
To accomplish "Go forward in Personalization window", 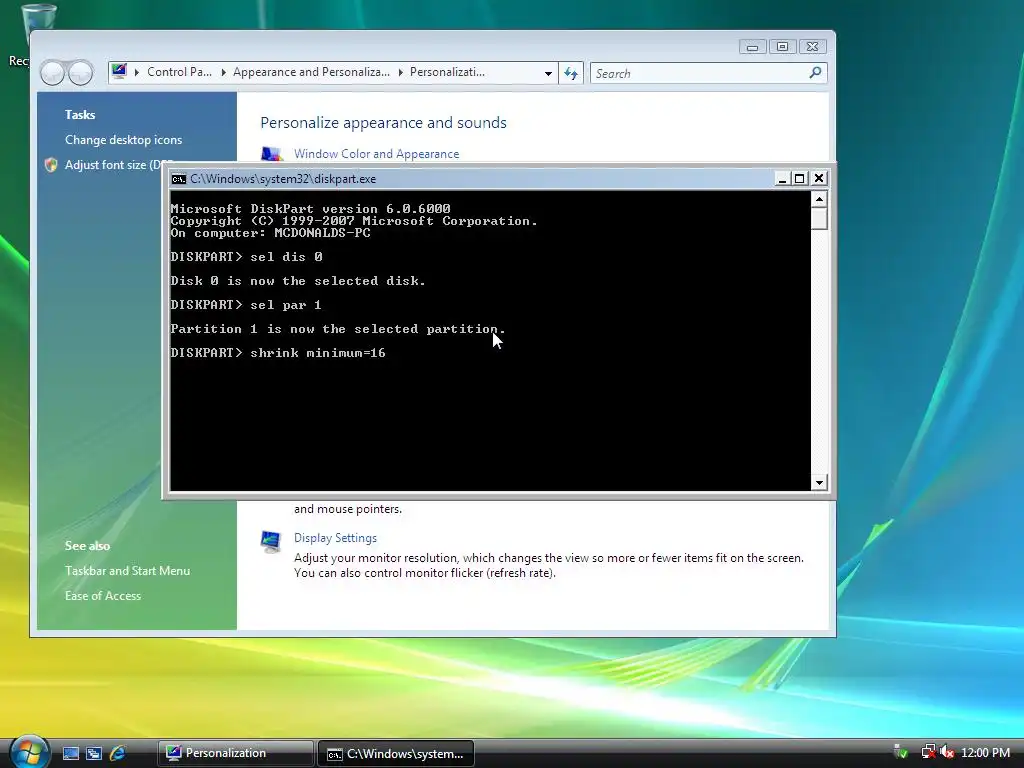I will [x=80, y=72].
